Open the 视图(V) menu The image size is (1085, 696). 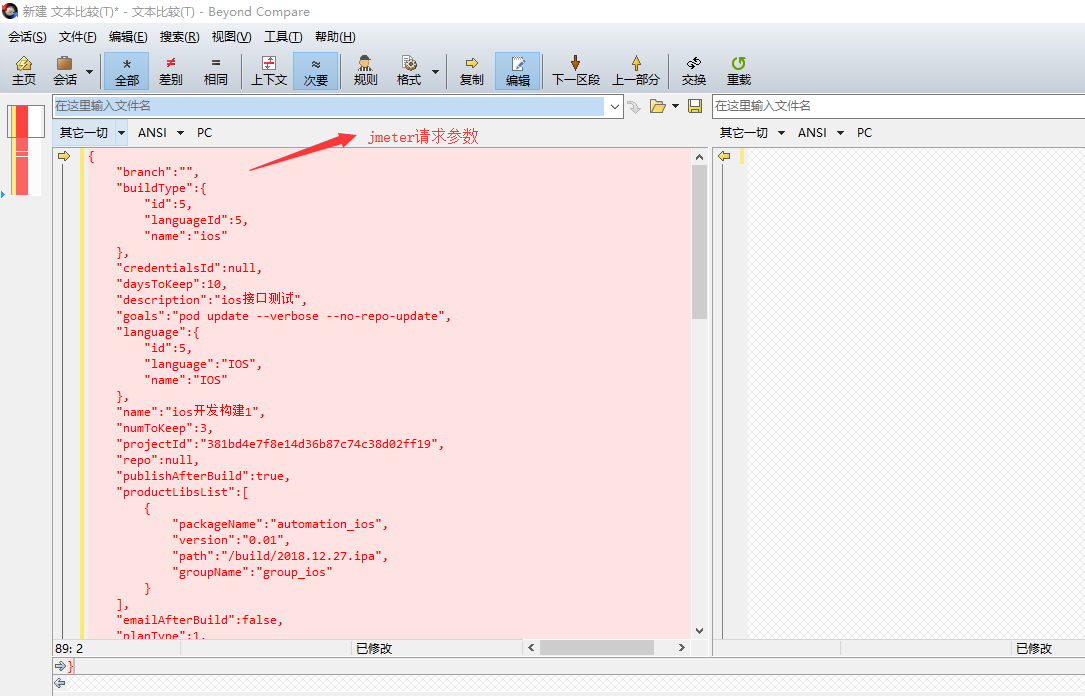tap(231, 37)
